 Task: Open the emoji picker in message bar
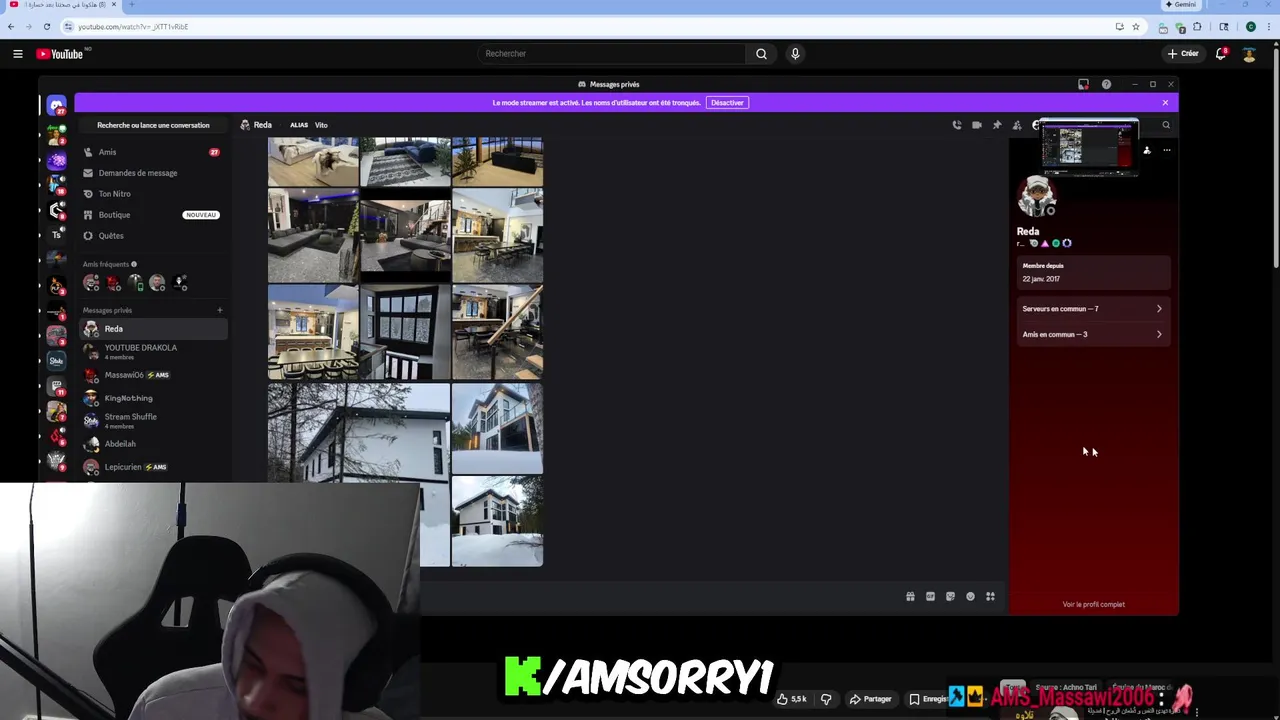970,597
